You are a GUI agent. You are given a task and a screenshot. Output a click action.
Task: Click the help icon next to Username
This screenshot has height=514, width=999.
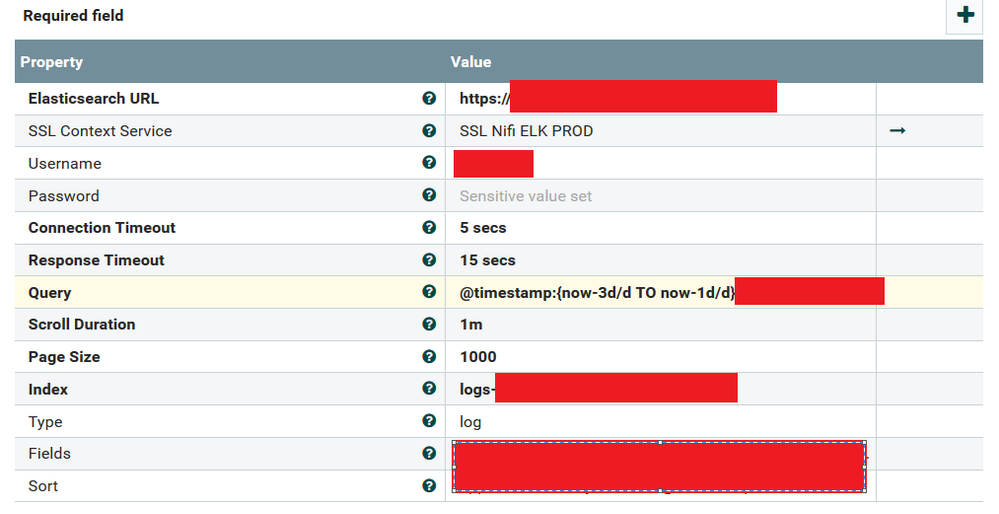[429, 163]
